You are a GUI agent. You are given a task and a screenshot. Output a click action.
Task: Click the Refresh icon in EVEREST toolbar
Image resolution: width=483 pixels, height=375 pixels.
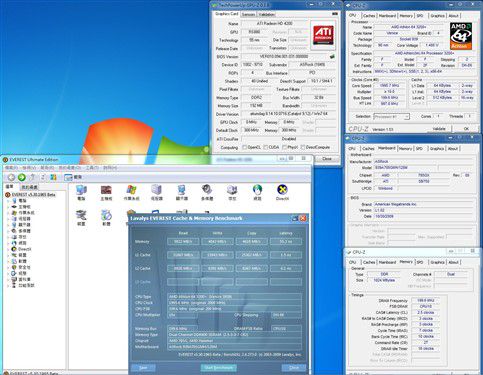tap(43, 177)
